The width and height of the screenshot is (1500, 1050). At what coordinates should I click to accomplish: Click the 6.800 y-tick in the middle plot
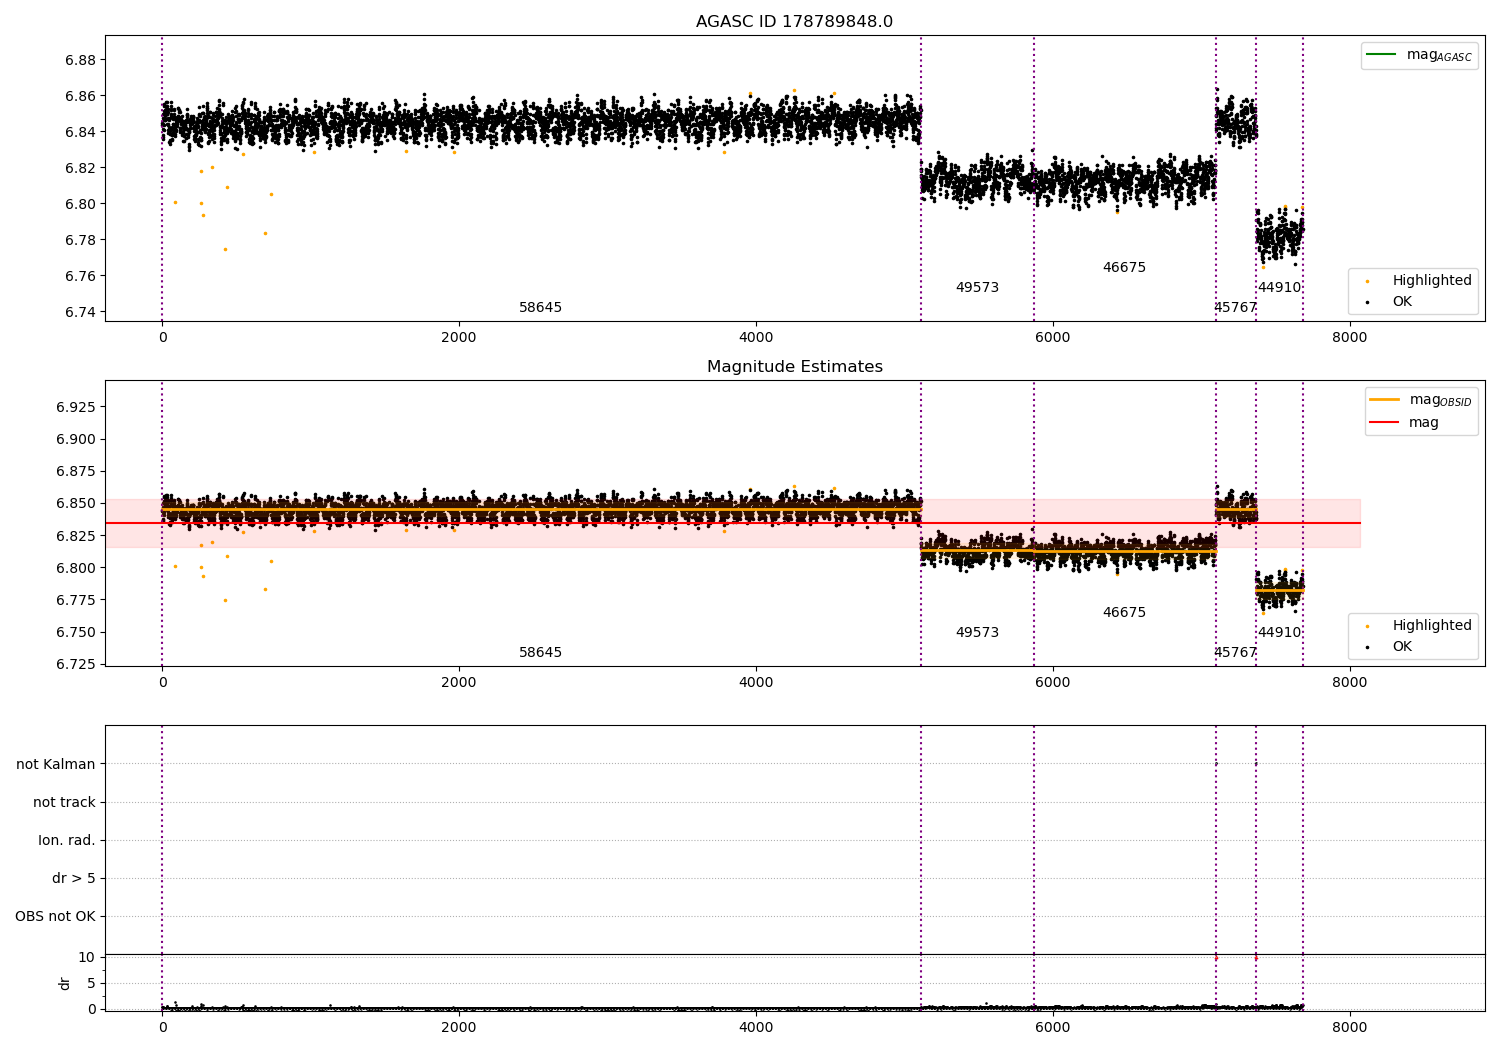[x=76, y=568]
